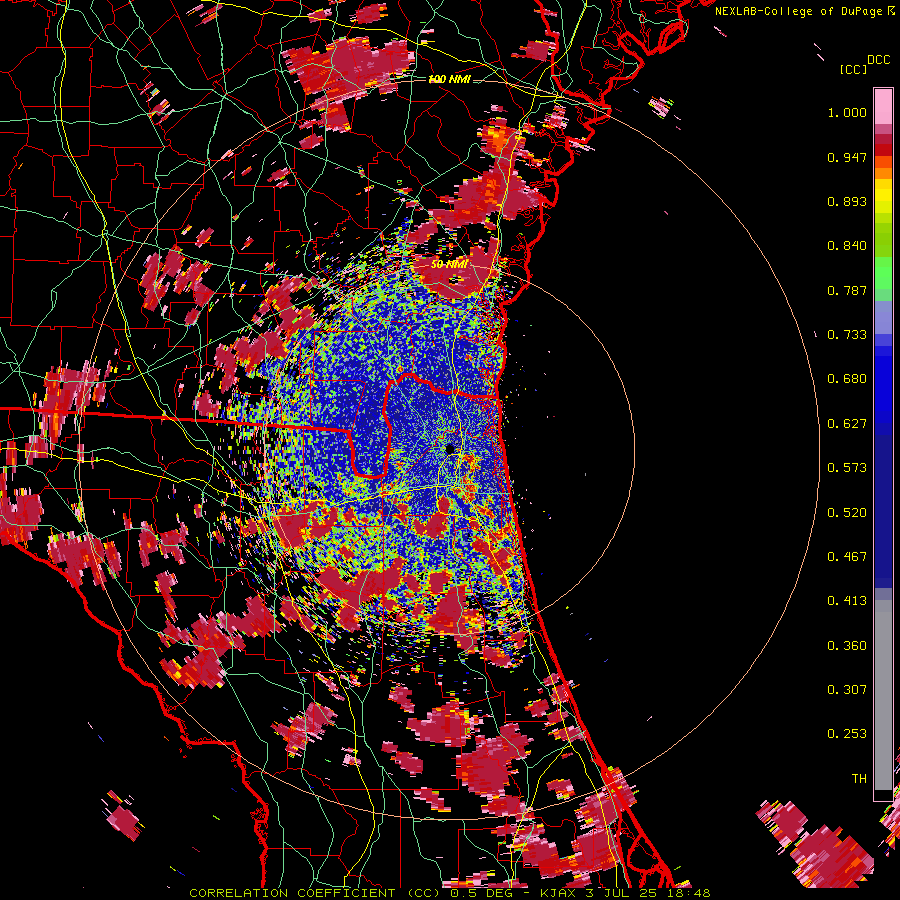This screenshot has width=900, height=900.
Task: Click the TH threshold label
Action: (859, 779)
